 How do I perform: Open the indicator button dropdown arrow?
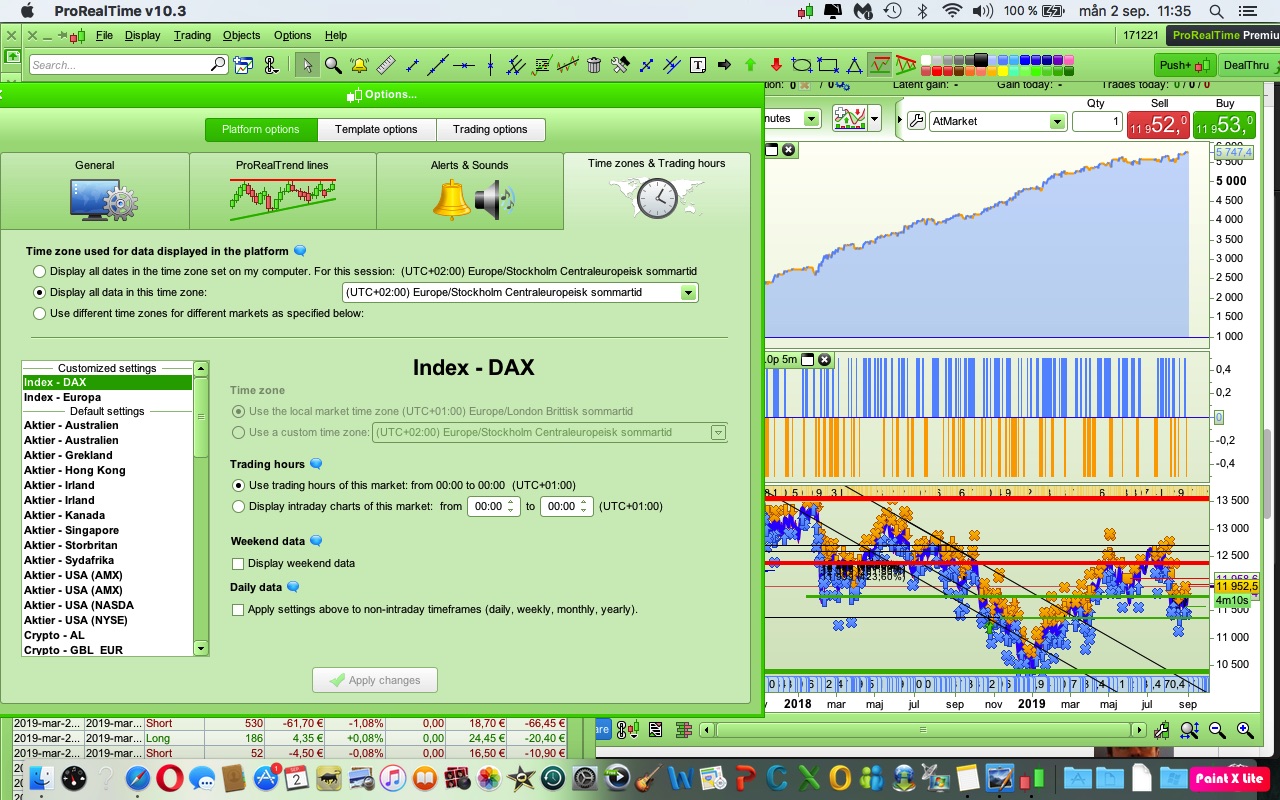tap(875, 119)
